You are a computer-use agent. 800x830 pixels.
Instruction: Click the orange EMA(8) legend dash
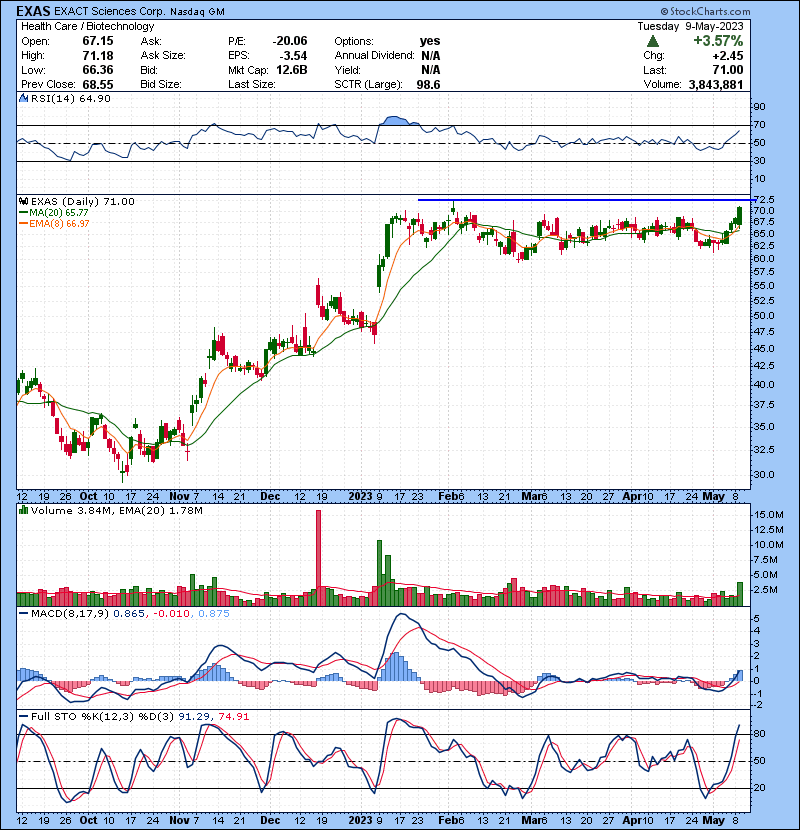[x=23, y=224]
